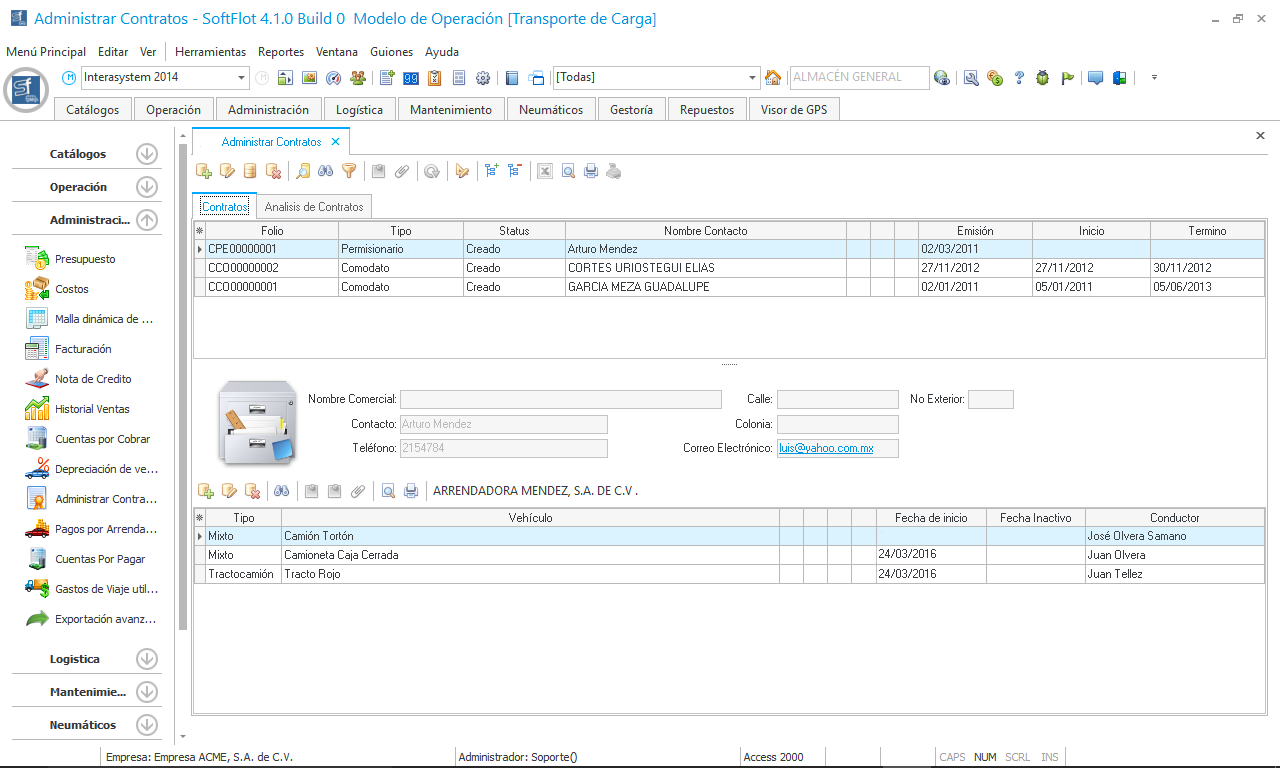Open the Facturación module in sidebar

[x=83, y=349]
